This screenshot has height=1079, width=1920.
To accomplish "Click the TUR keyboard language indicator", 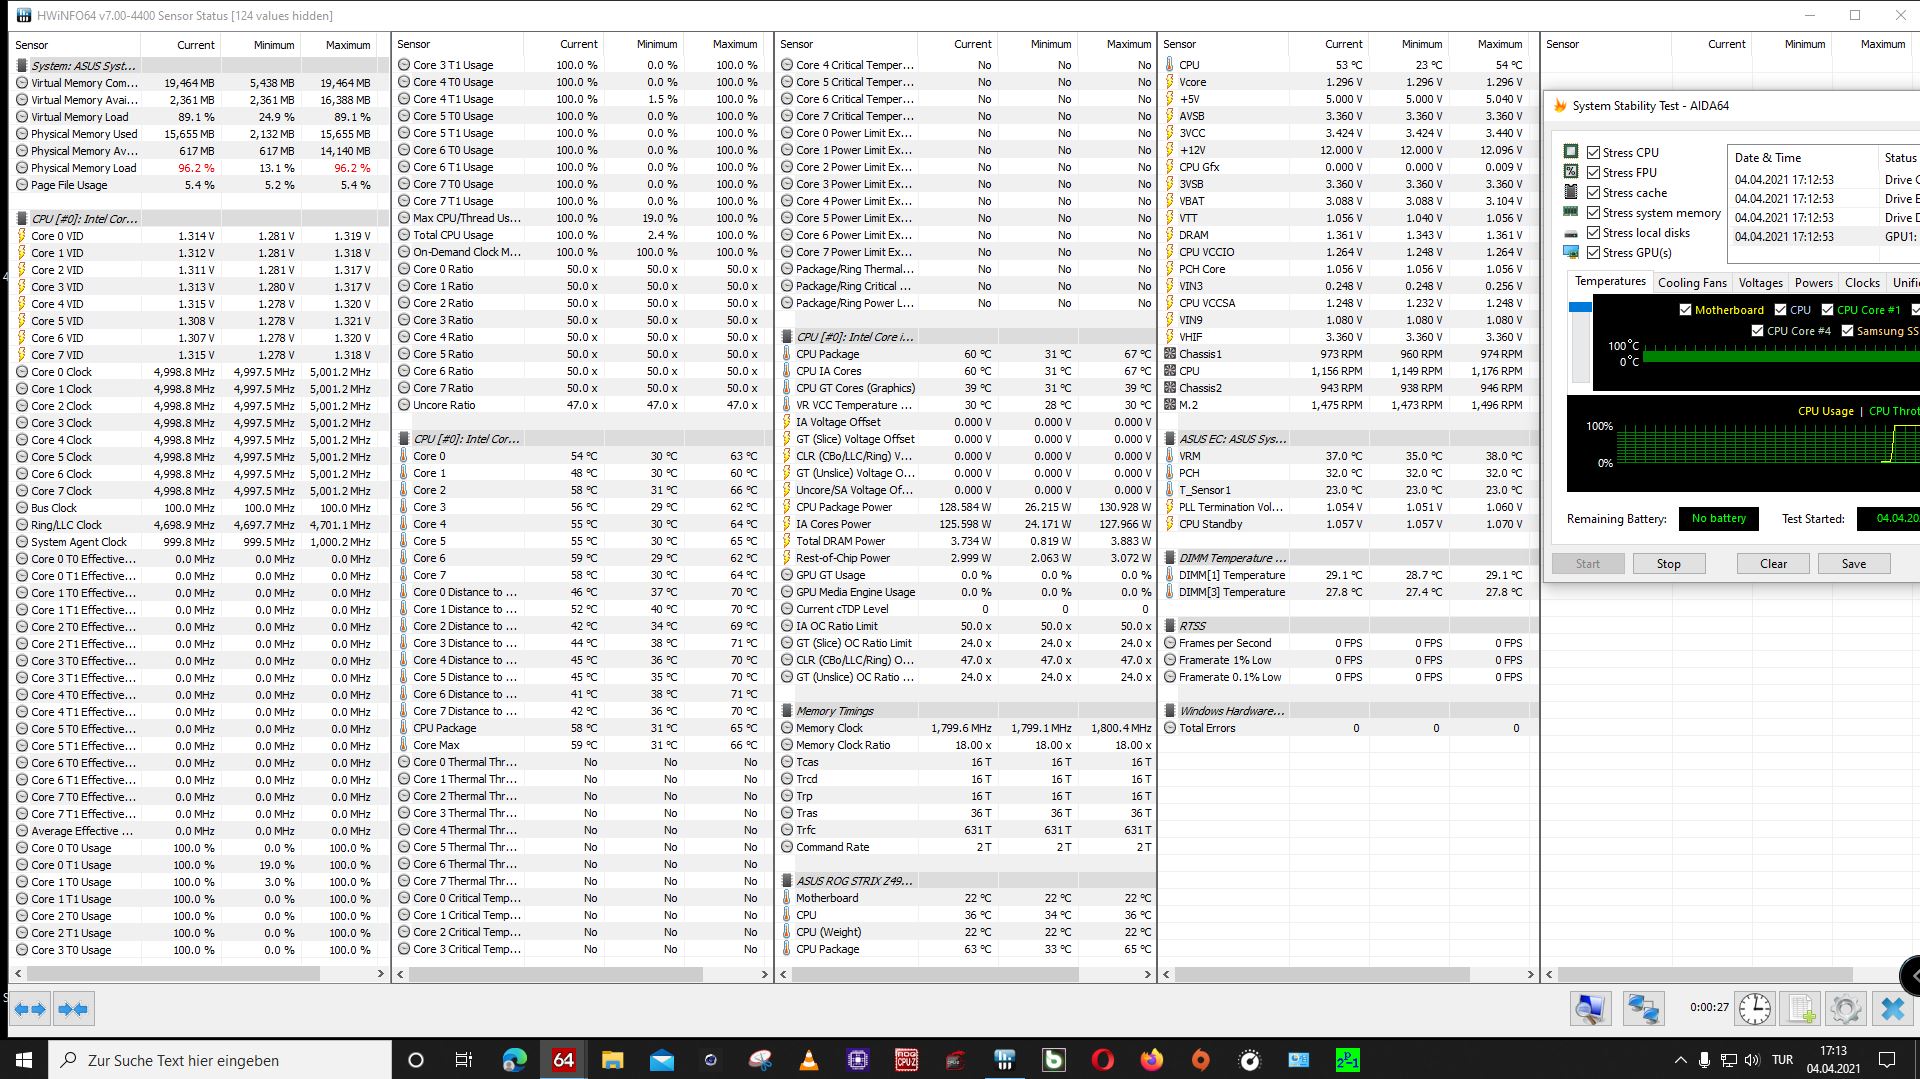I will point(1782,1060).
